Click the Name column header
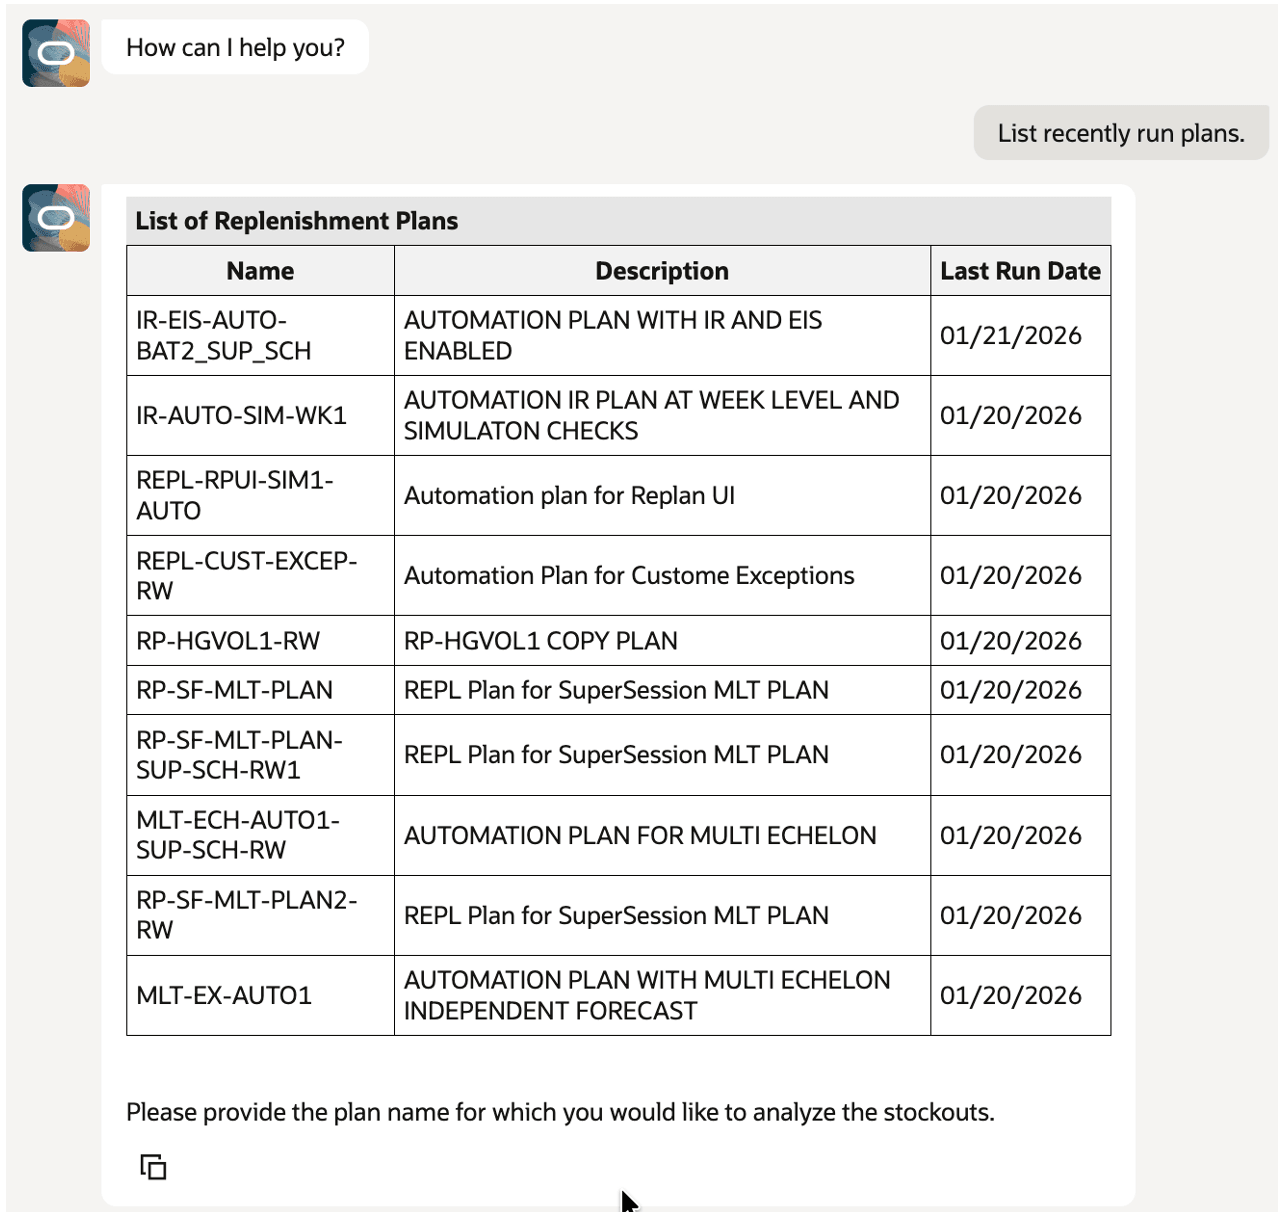1278x1212 pixels. 258,270
